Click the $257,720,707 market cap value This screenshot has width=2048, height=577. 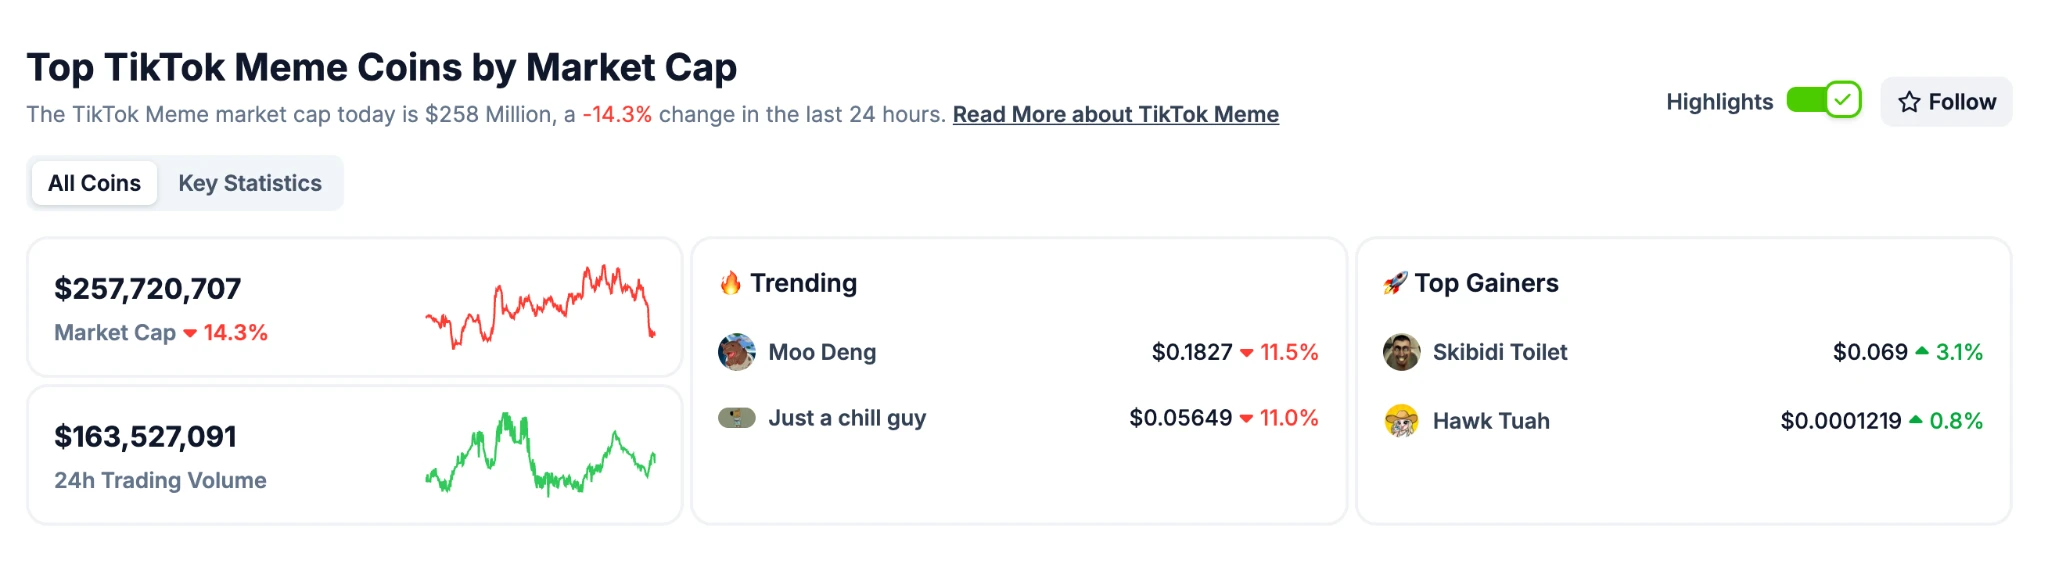click(x=147, y=289)
